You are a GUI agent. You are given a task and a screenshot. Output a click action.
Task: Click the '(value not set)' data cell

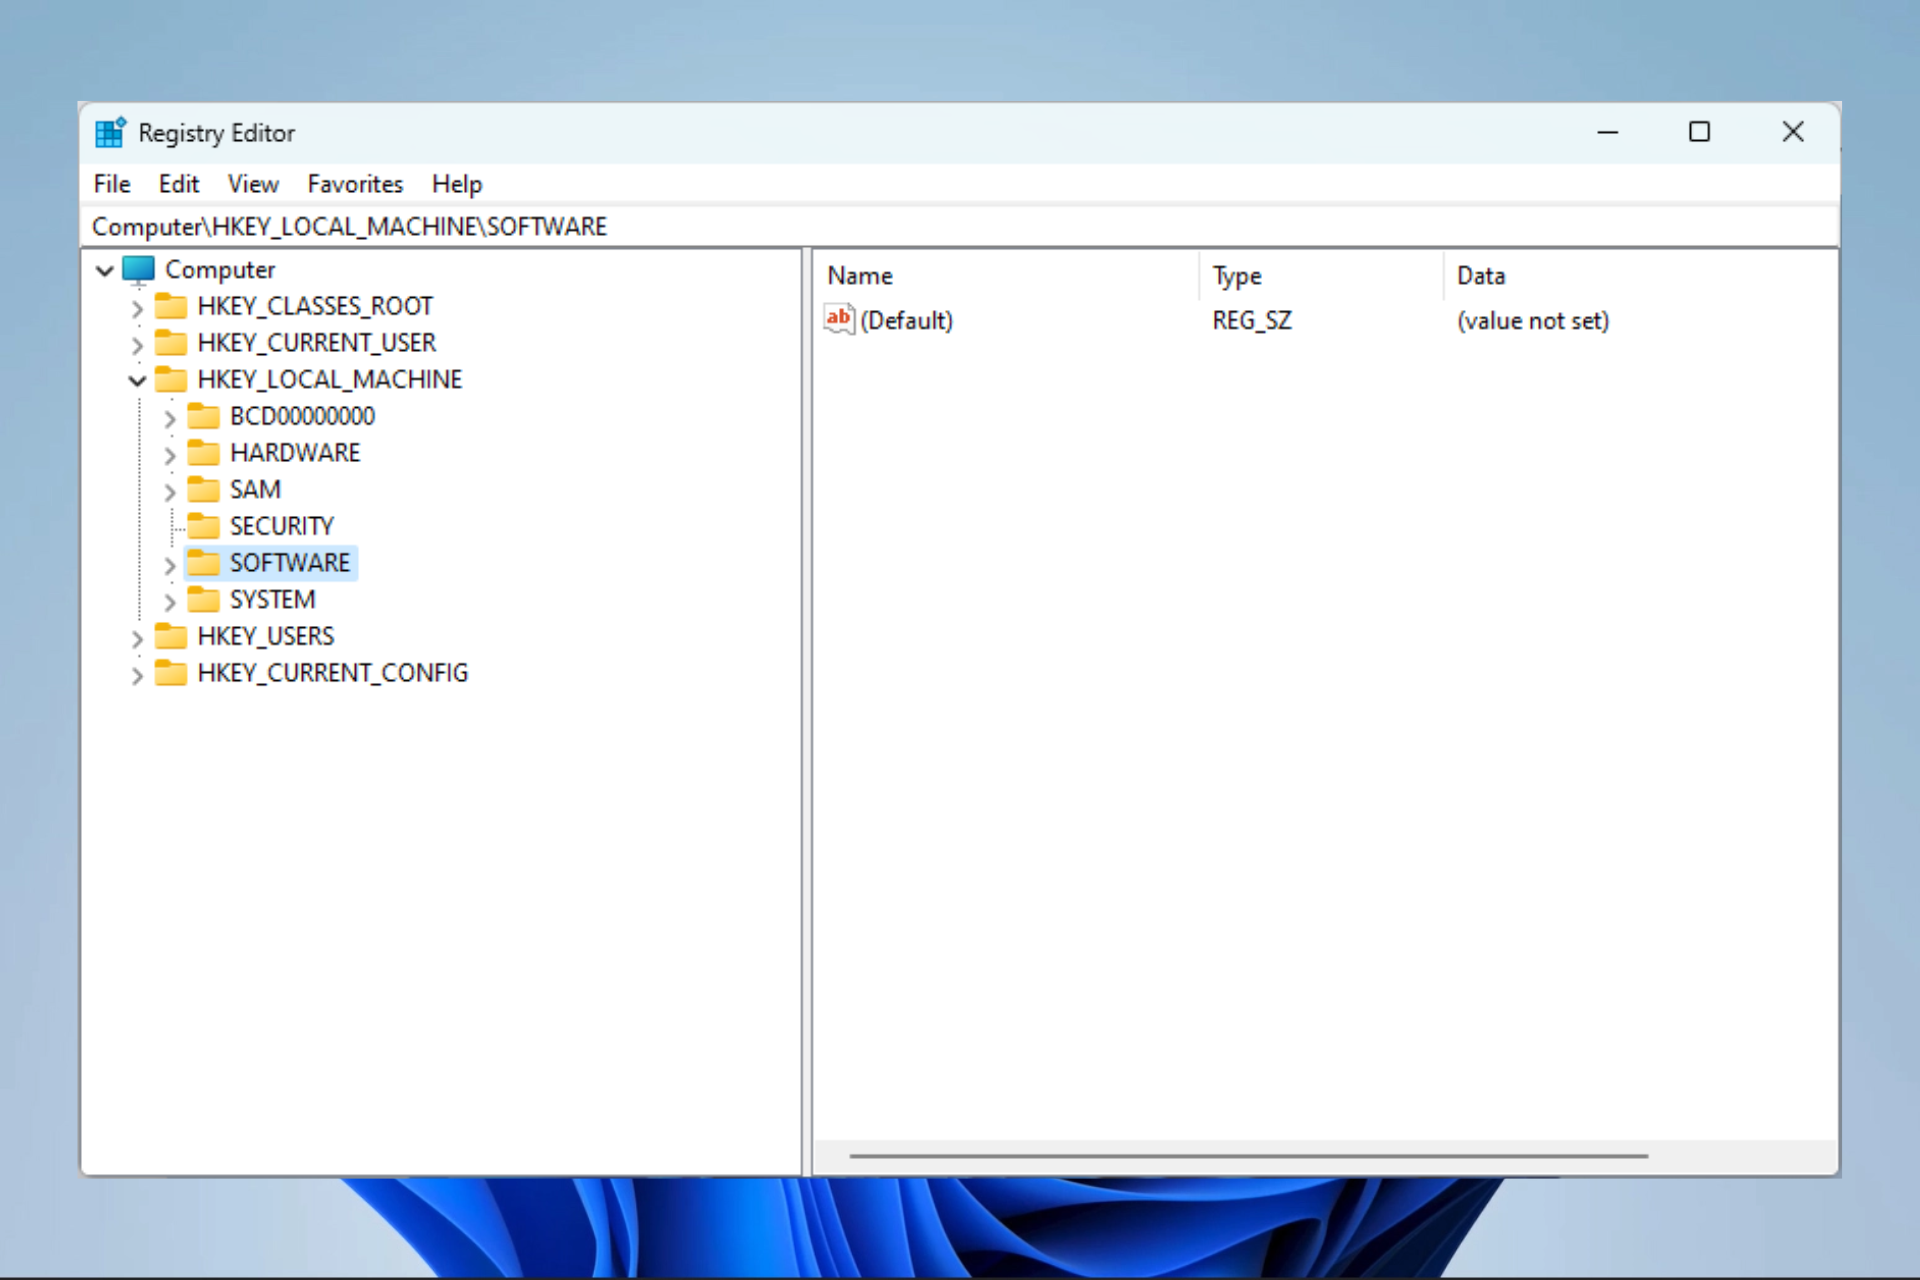click(x=1533, y=320)
